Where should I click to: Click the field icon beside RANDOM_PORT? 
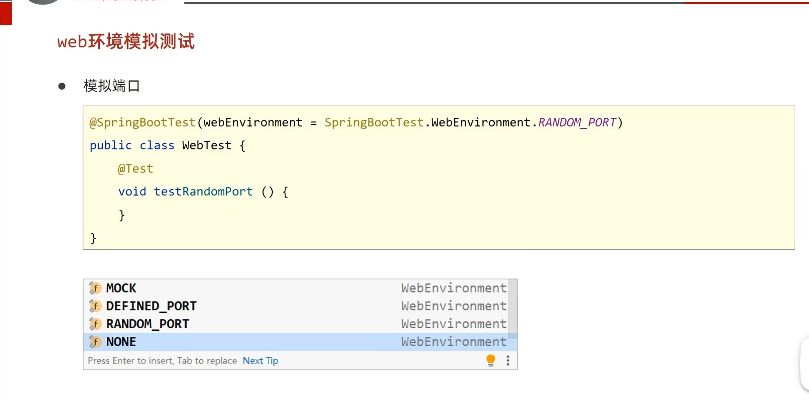pos(95,324)
